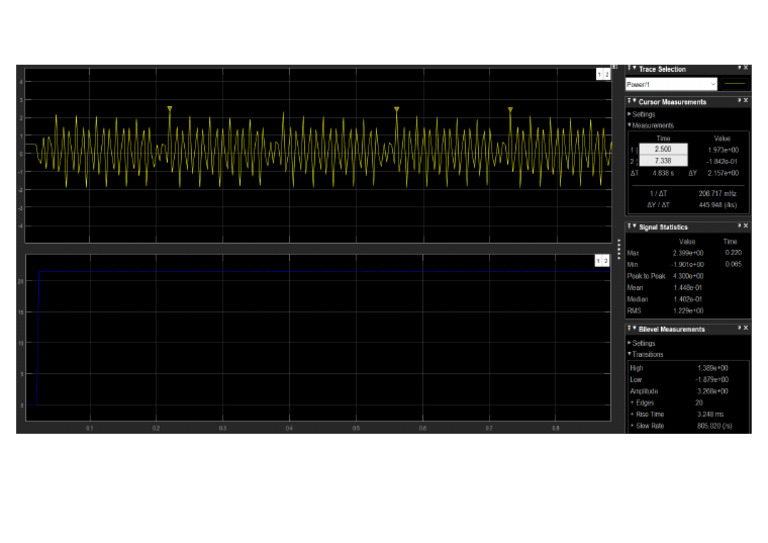The image size is (768, 543).
Task: Click the '2' badge on the lower plot
Action: 605,260
